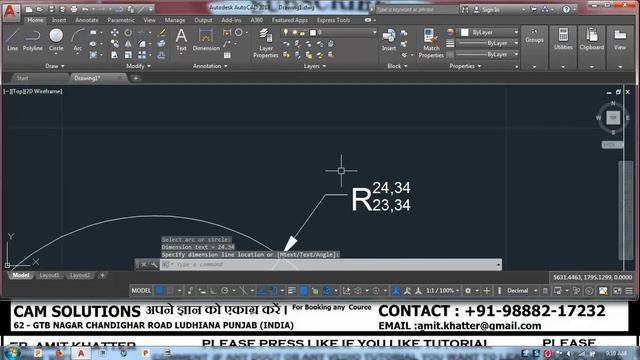
Task: Select the Arc tool
Action: click(x=78, y=40)
